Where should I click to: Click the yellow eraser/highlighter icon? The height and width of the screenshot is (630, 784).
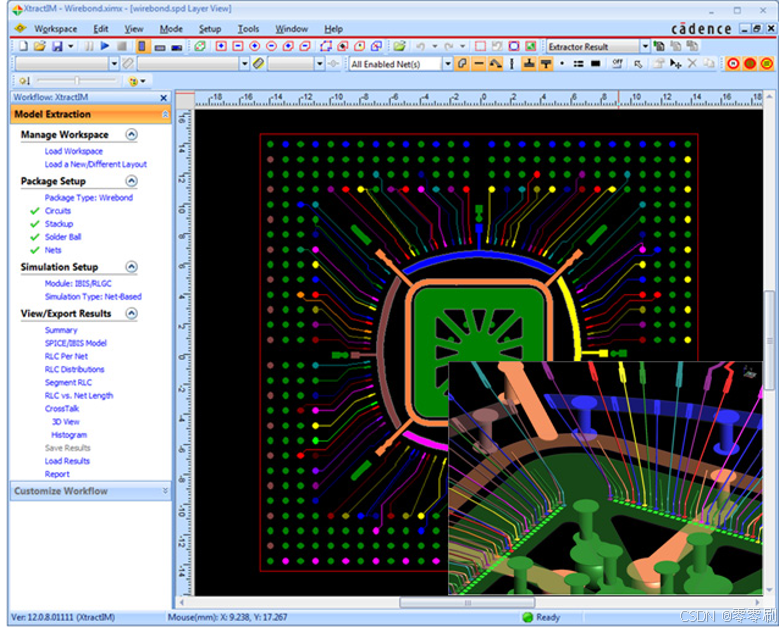pyautogui.click(x=258, y=64)
